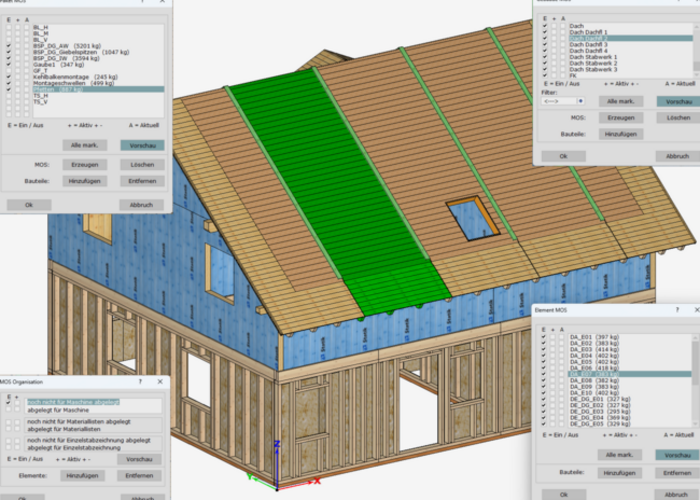
Task: Select 'GF_T' list row
Action: coord(98,71)
